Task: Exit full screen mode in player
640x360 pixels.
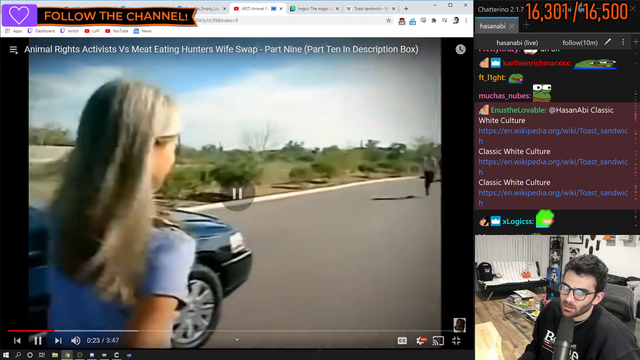Action: (456, 340)
